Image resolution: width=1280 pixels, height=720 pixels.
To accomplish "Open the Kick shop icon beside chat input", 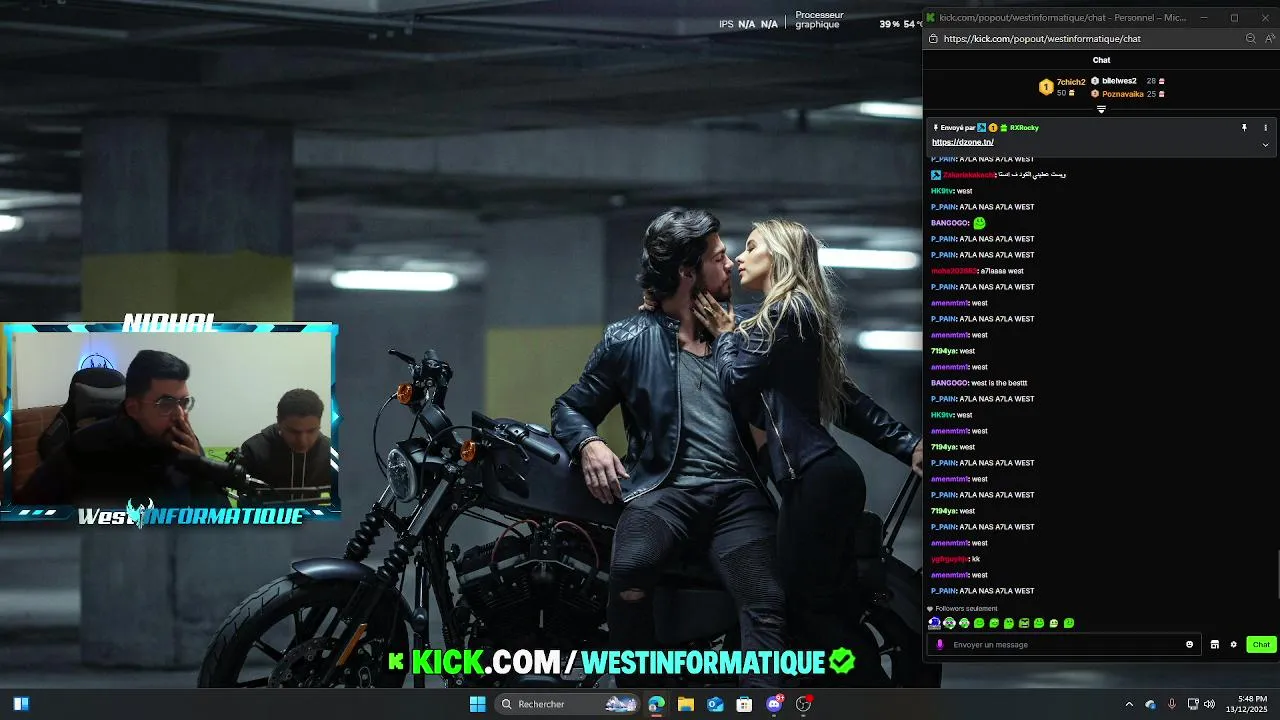I will [1214, 645].
